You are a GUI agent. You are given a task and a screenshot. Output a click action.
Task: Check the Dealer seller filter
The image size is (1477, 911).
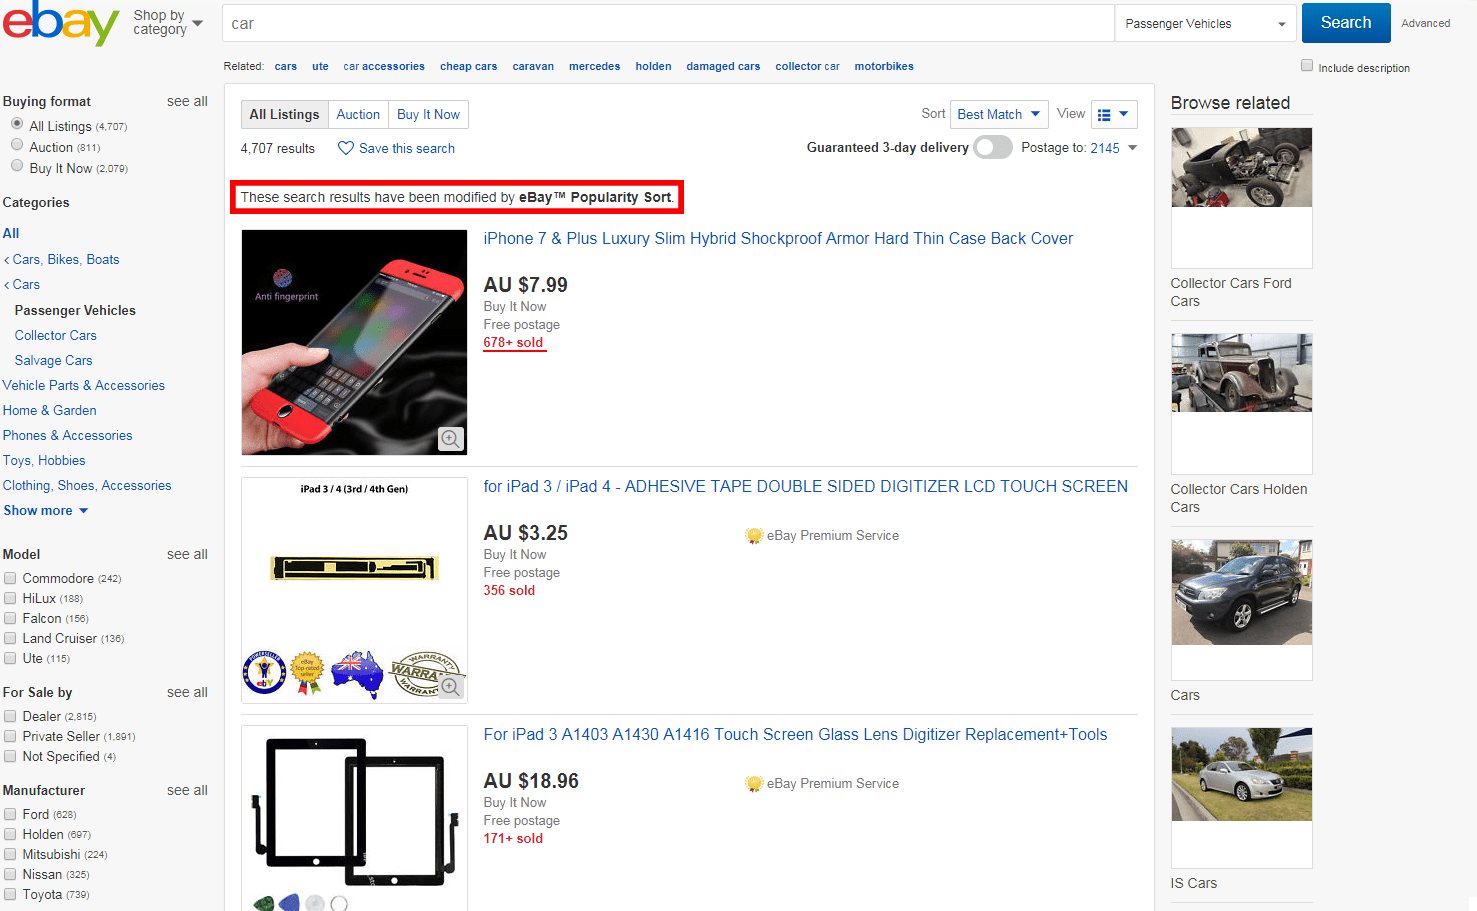point(10,716)
